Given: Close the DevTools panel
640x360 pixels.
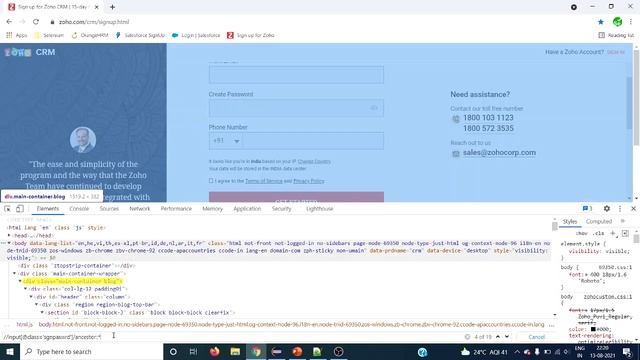Looking at the screenshot, I should [633, 209].
